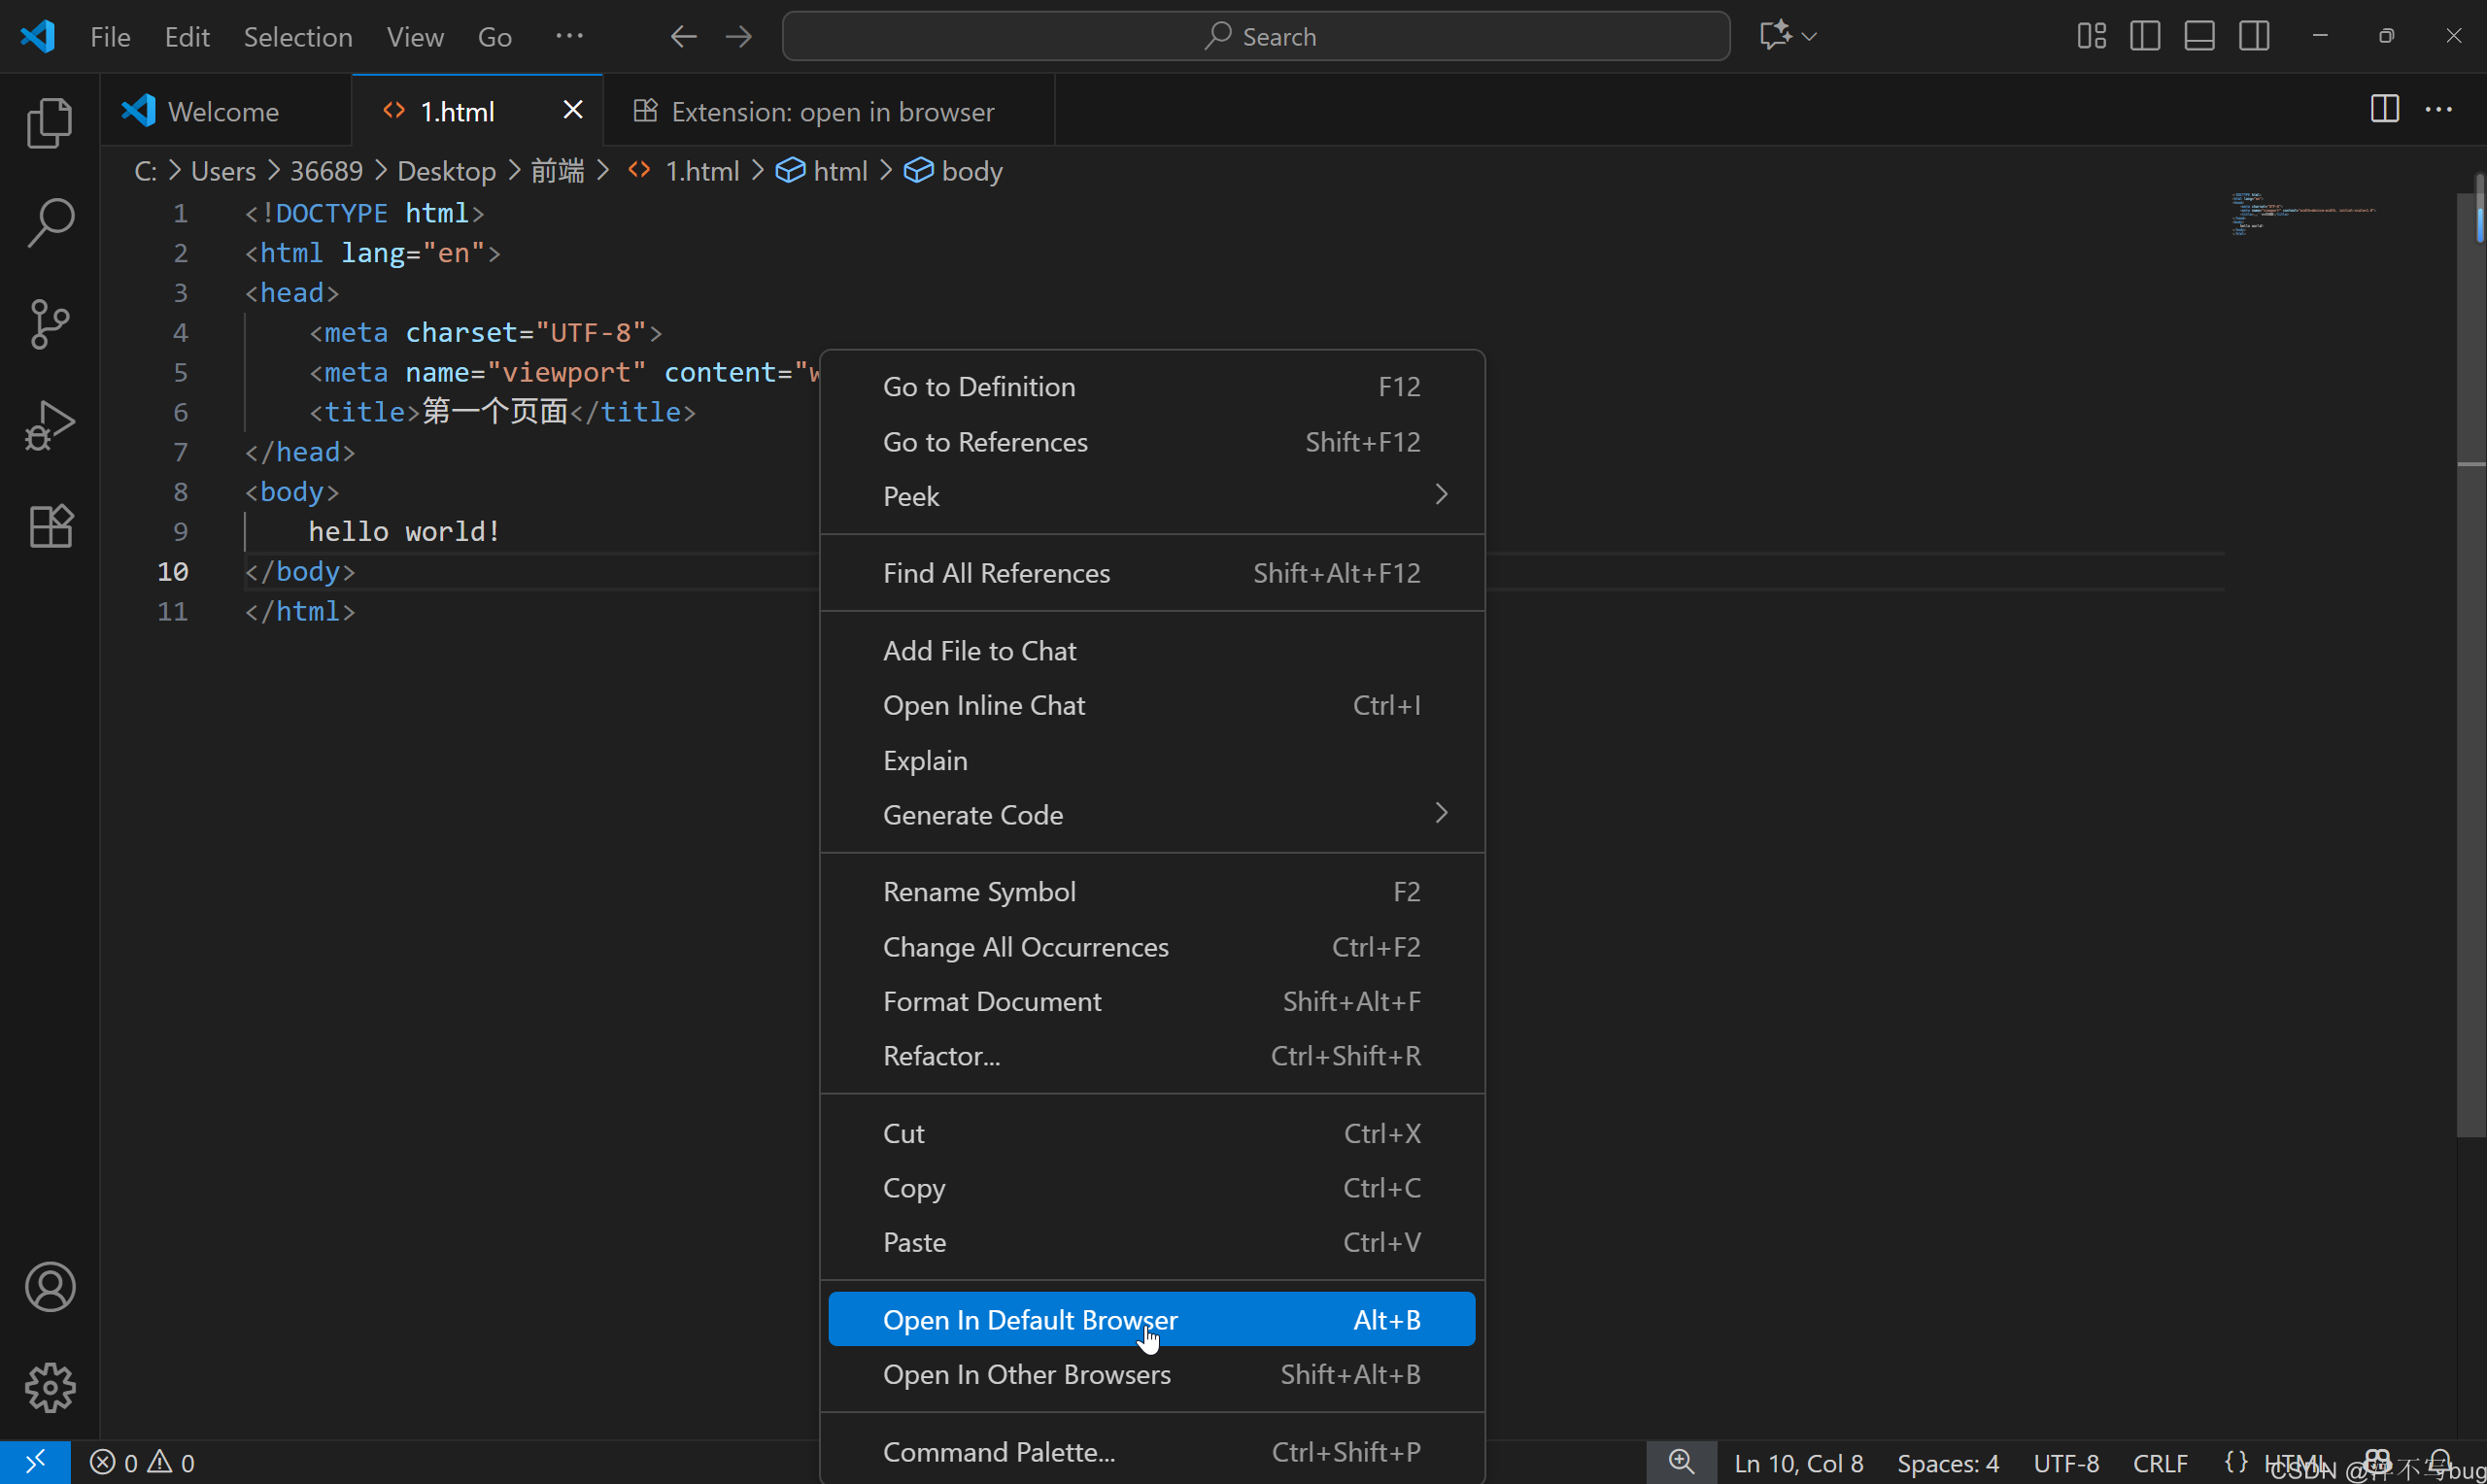Open the Manage gear icon
The width and height of the screenshot is (2487, 1484).
50,1387
